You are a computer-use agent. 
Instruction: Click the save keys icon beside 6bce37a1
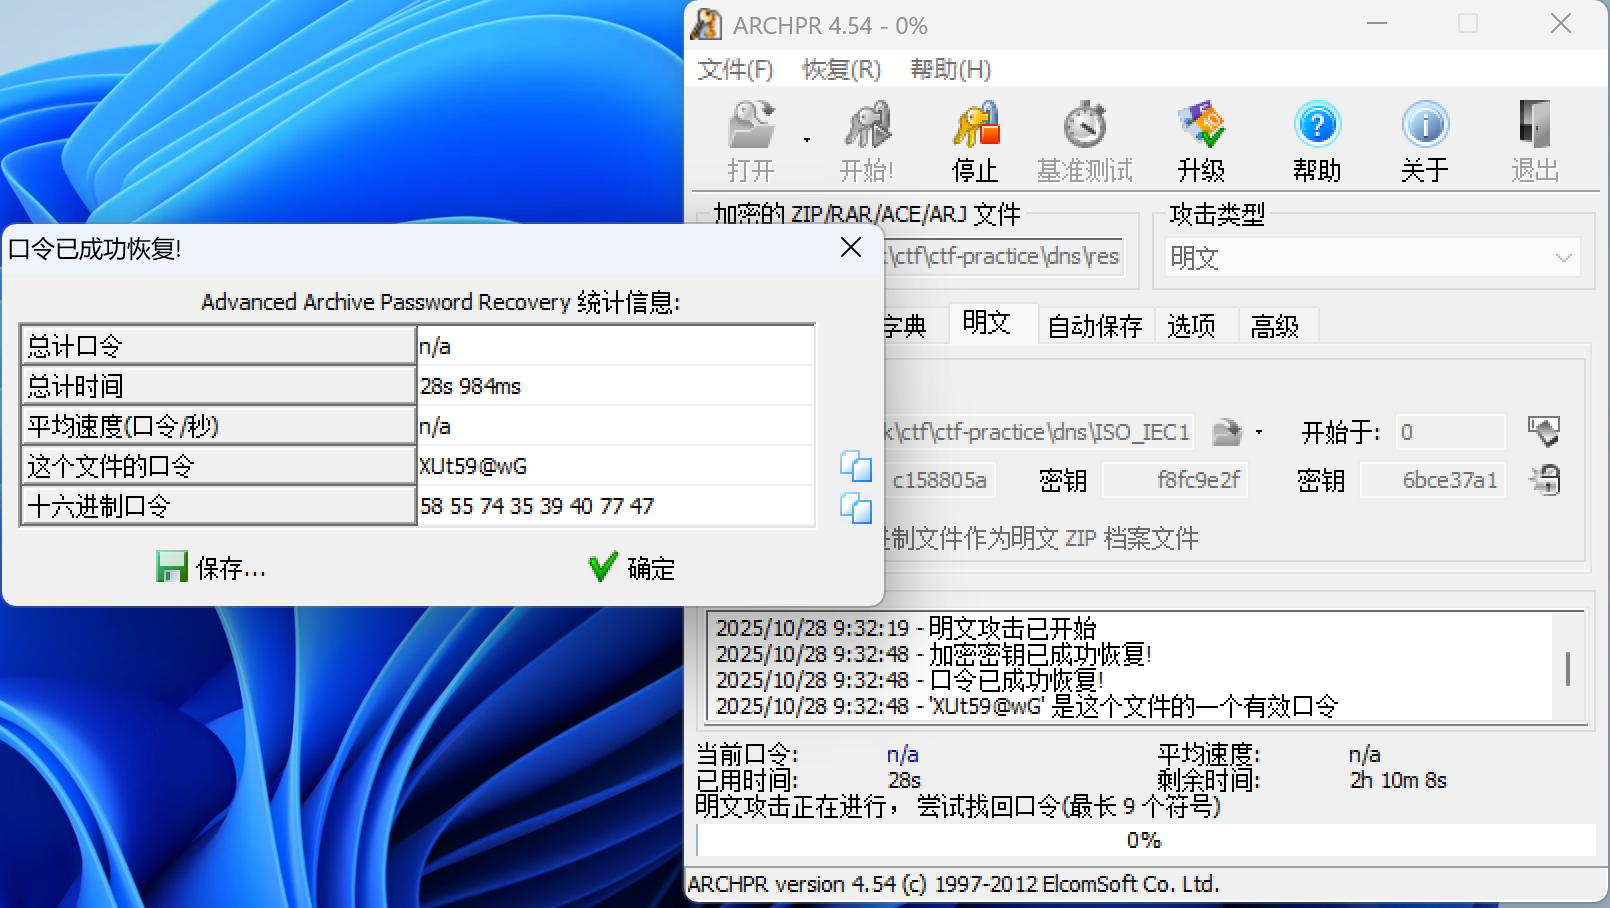pos(1545,480)
